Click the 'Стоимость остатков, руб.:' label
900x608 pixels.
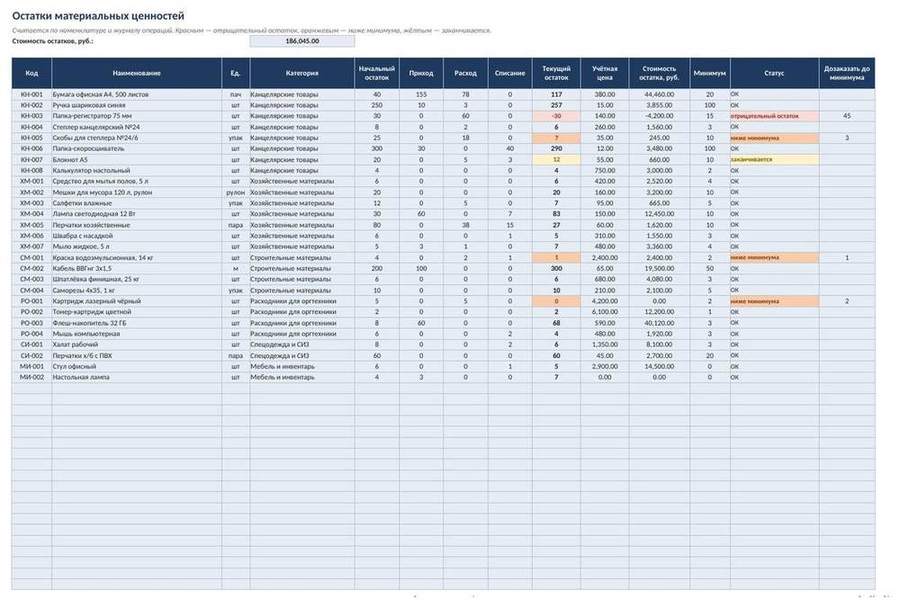(52, 41)
